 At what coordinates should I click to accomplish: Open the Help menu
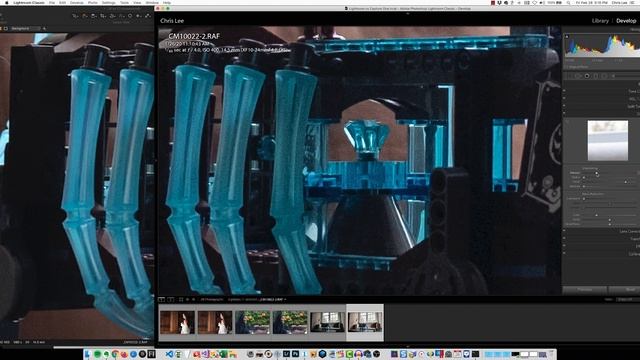[x=167, y=3]
